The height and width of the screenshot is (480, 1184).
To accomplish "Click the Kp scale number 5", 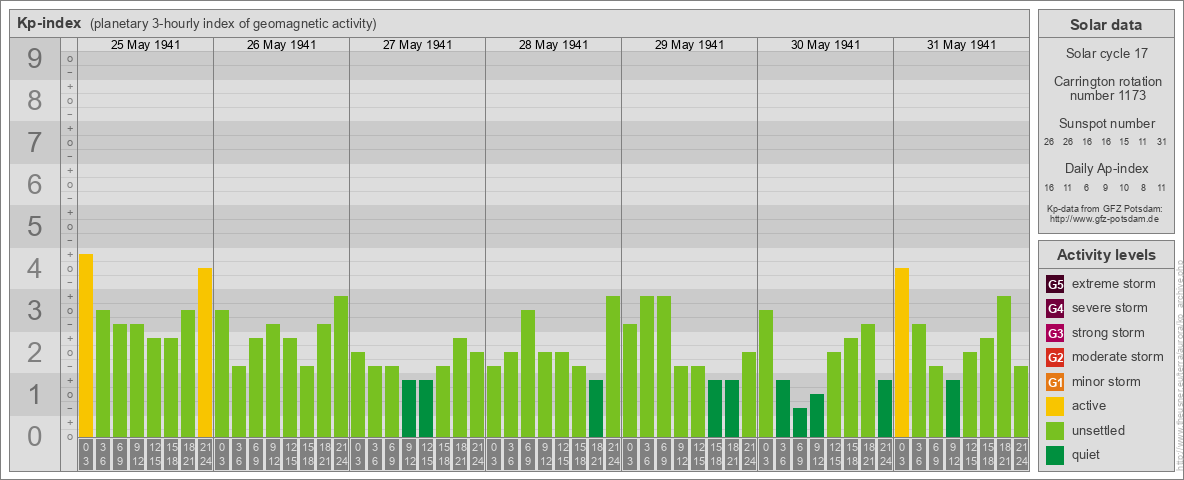I will (35, 226).
